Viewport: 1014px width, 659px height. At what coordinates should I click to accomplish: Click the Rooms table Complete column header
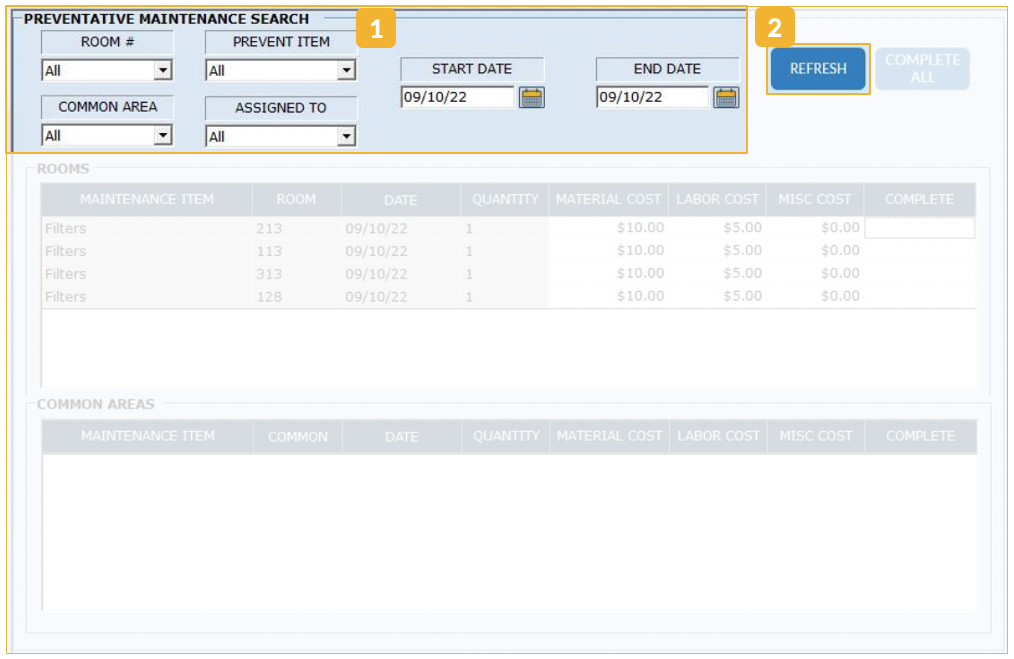919,199
